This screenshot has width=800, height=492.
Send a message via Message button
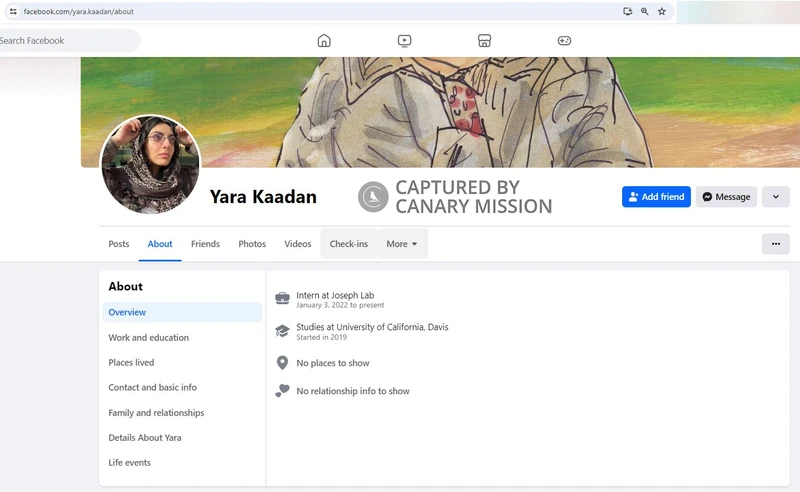click(726, 196)
